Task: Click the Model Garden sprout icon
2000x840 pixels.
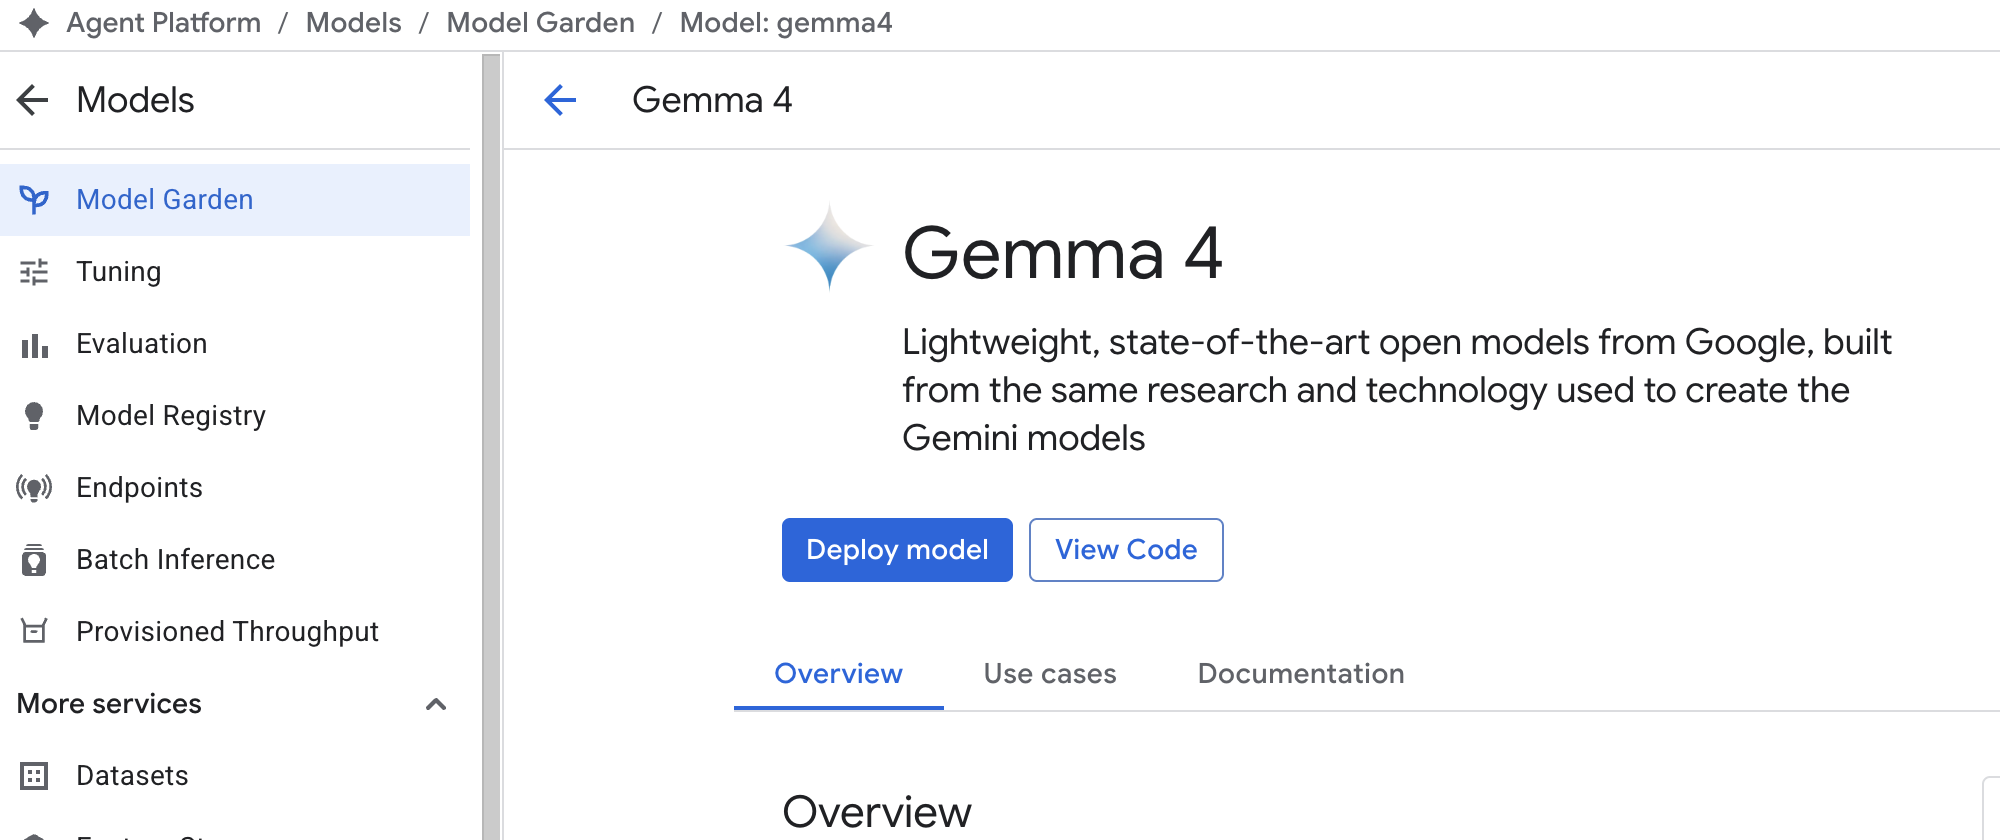Action: pos(34,200)
